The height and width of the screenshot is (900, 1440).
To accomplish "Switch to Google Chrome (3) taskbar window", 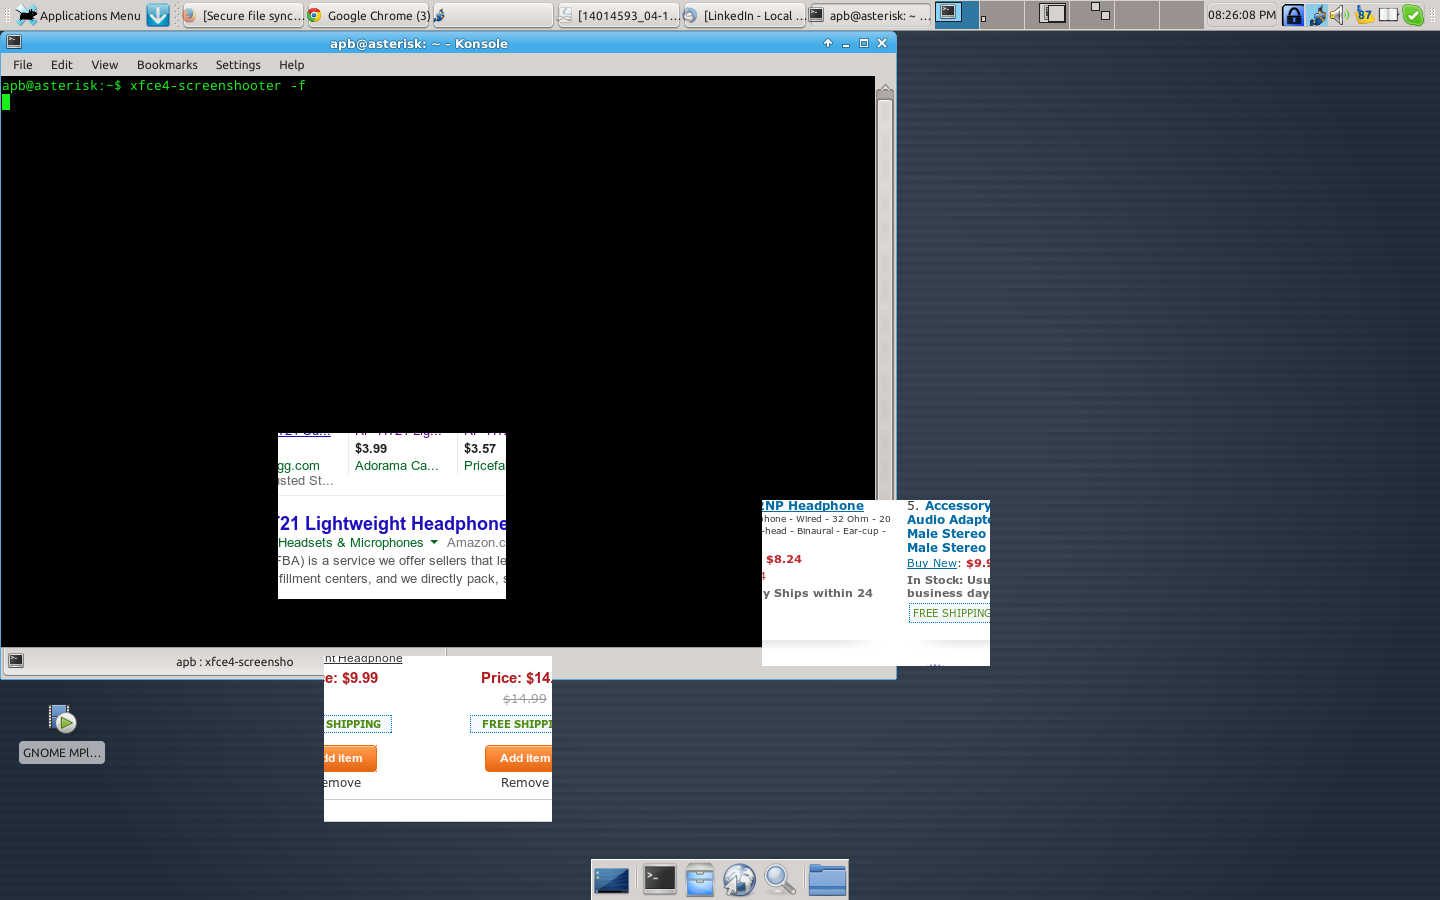I will tap(367, 15).
